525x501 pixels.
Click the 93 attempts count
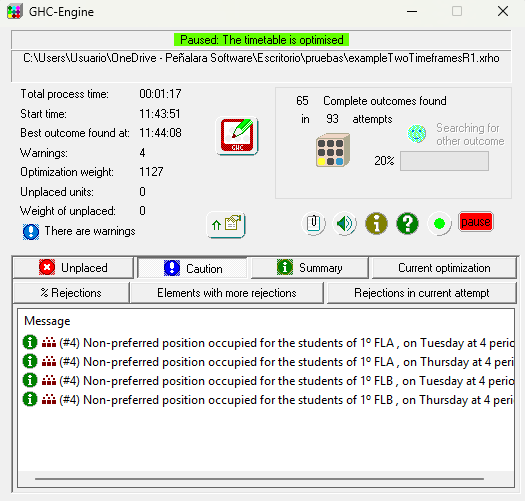click(x=332, y=119)
